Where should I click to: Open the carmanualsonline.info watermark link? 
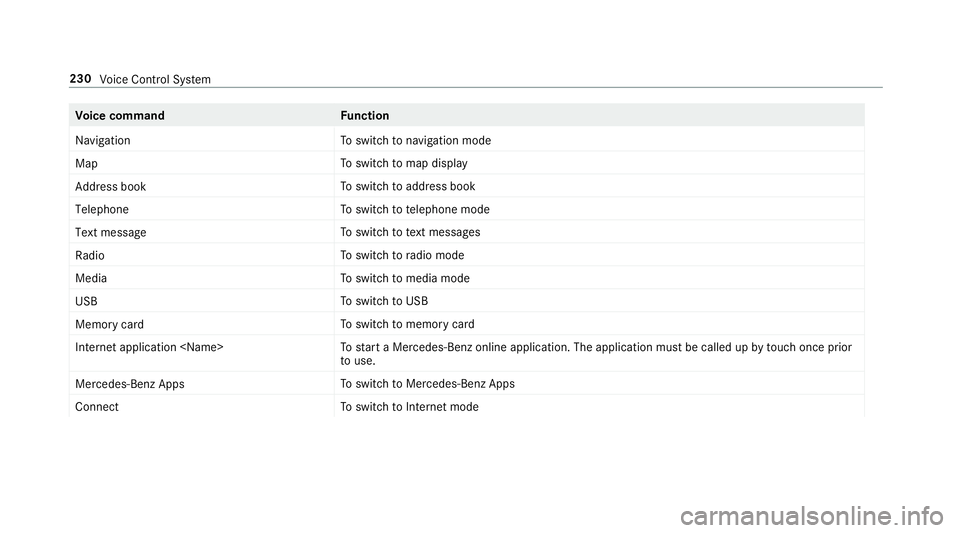pyautogui.click(x=812, y=516)
